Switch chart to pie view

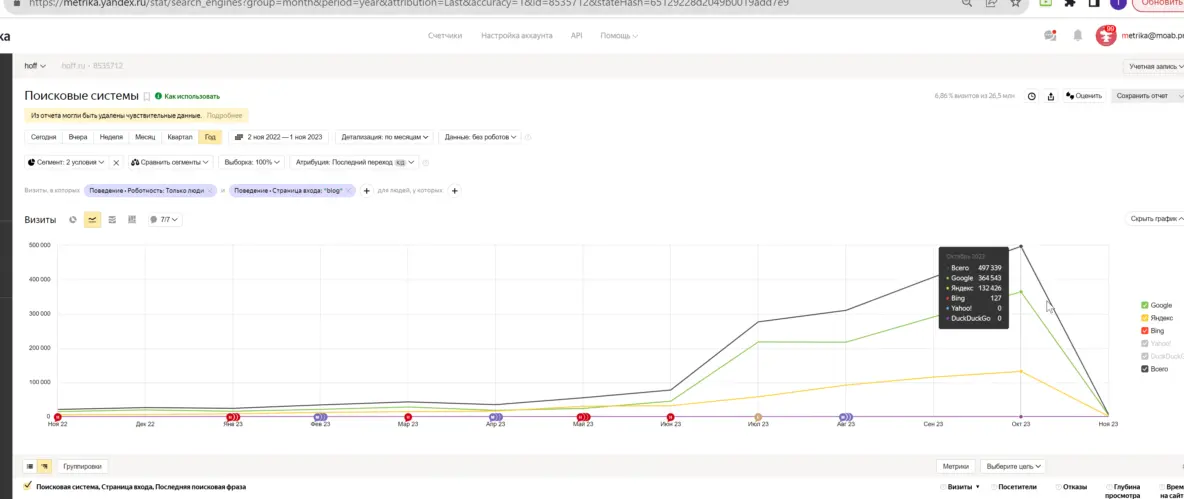point(73,219)
